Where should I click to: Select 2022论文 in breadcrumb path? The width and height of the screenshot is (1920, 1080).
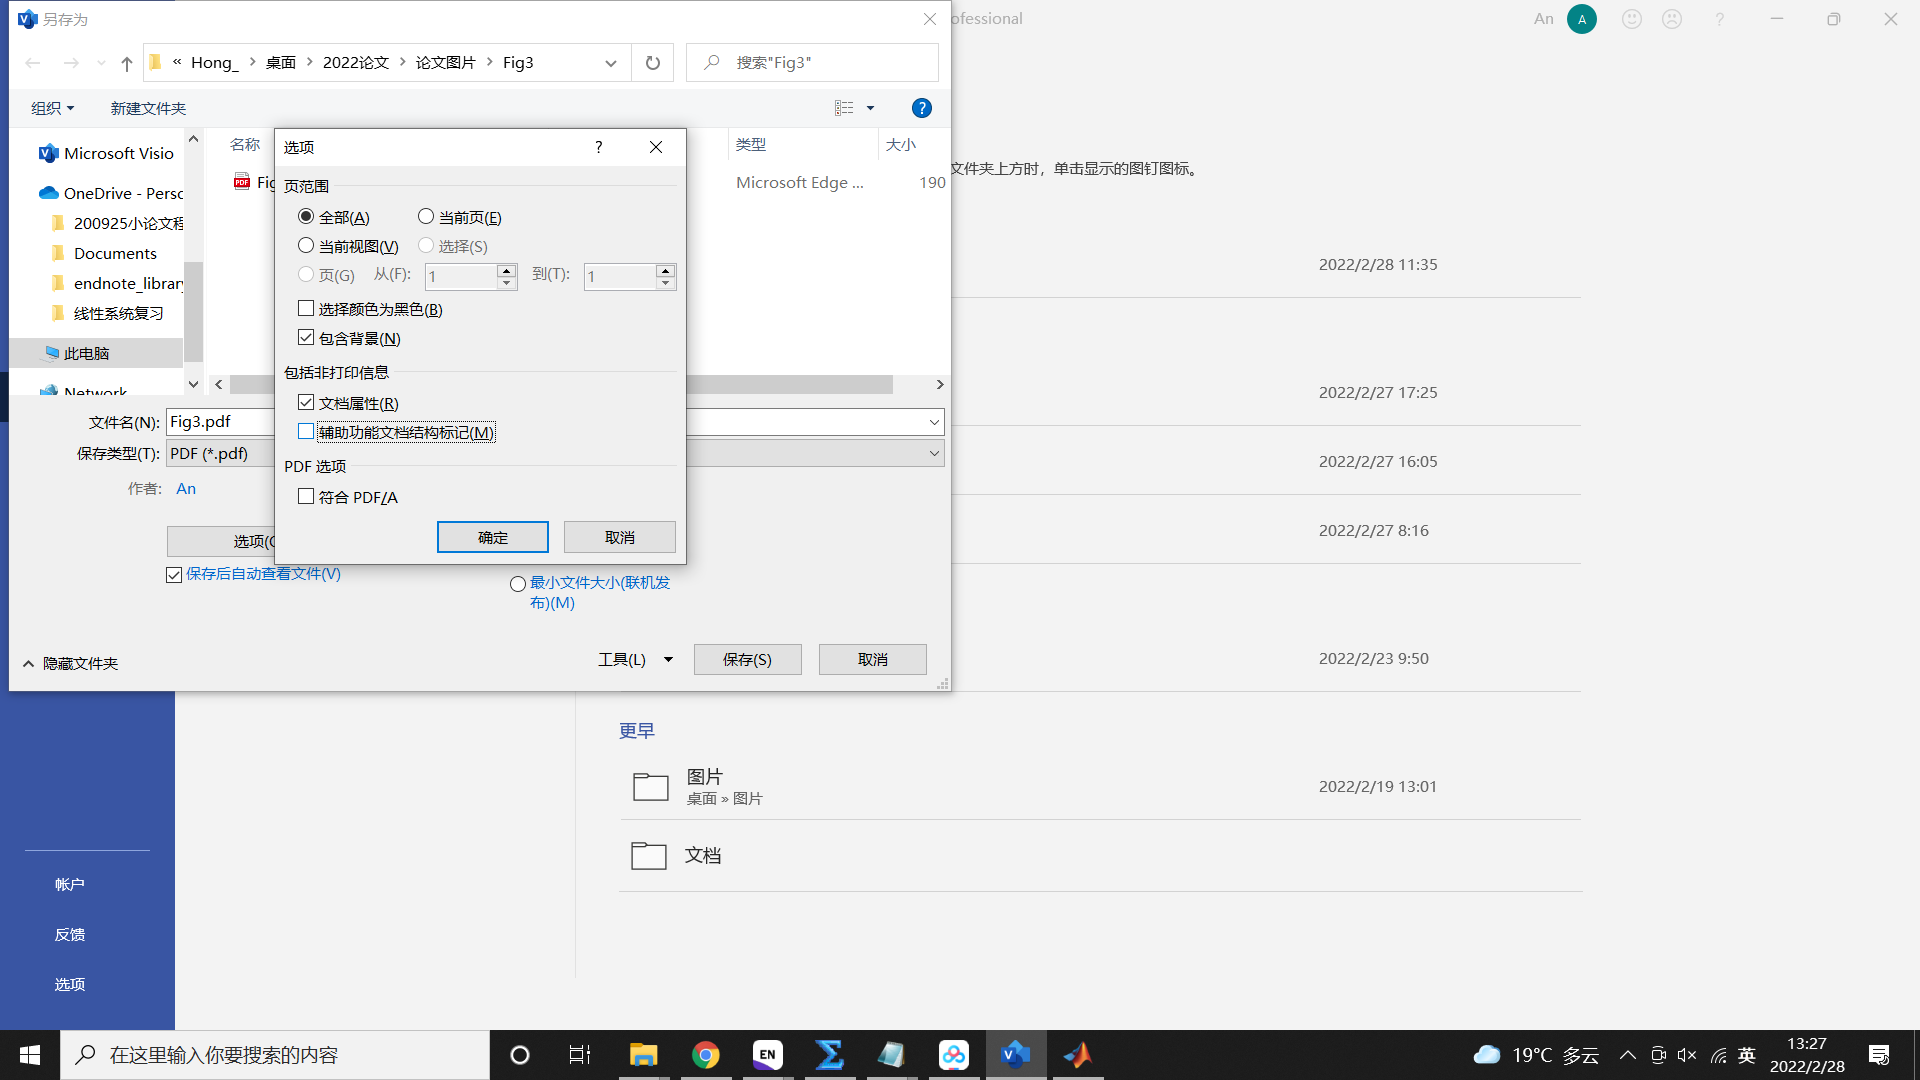(x=355, y=63)
